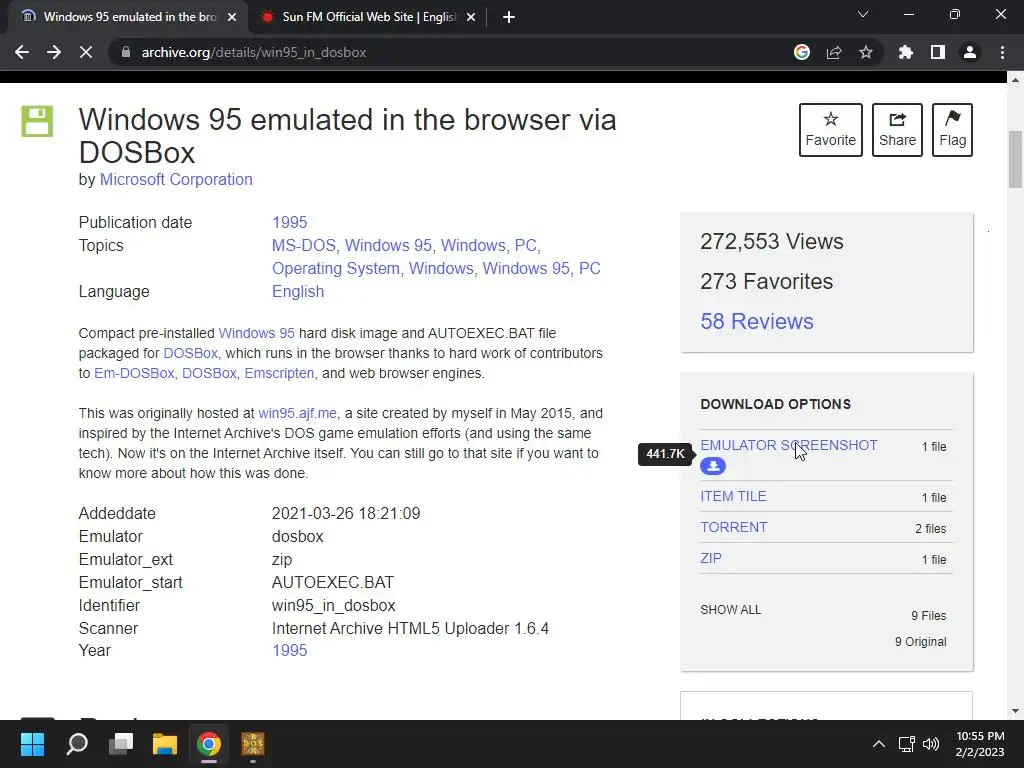Open the tab search chevron
The height and width of the screenshot is (768, 1024).
(x=863, y=14)
